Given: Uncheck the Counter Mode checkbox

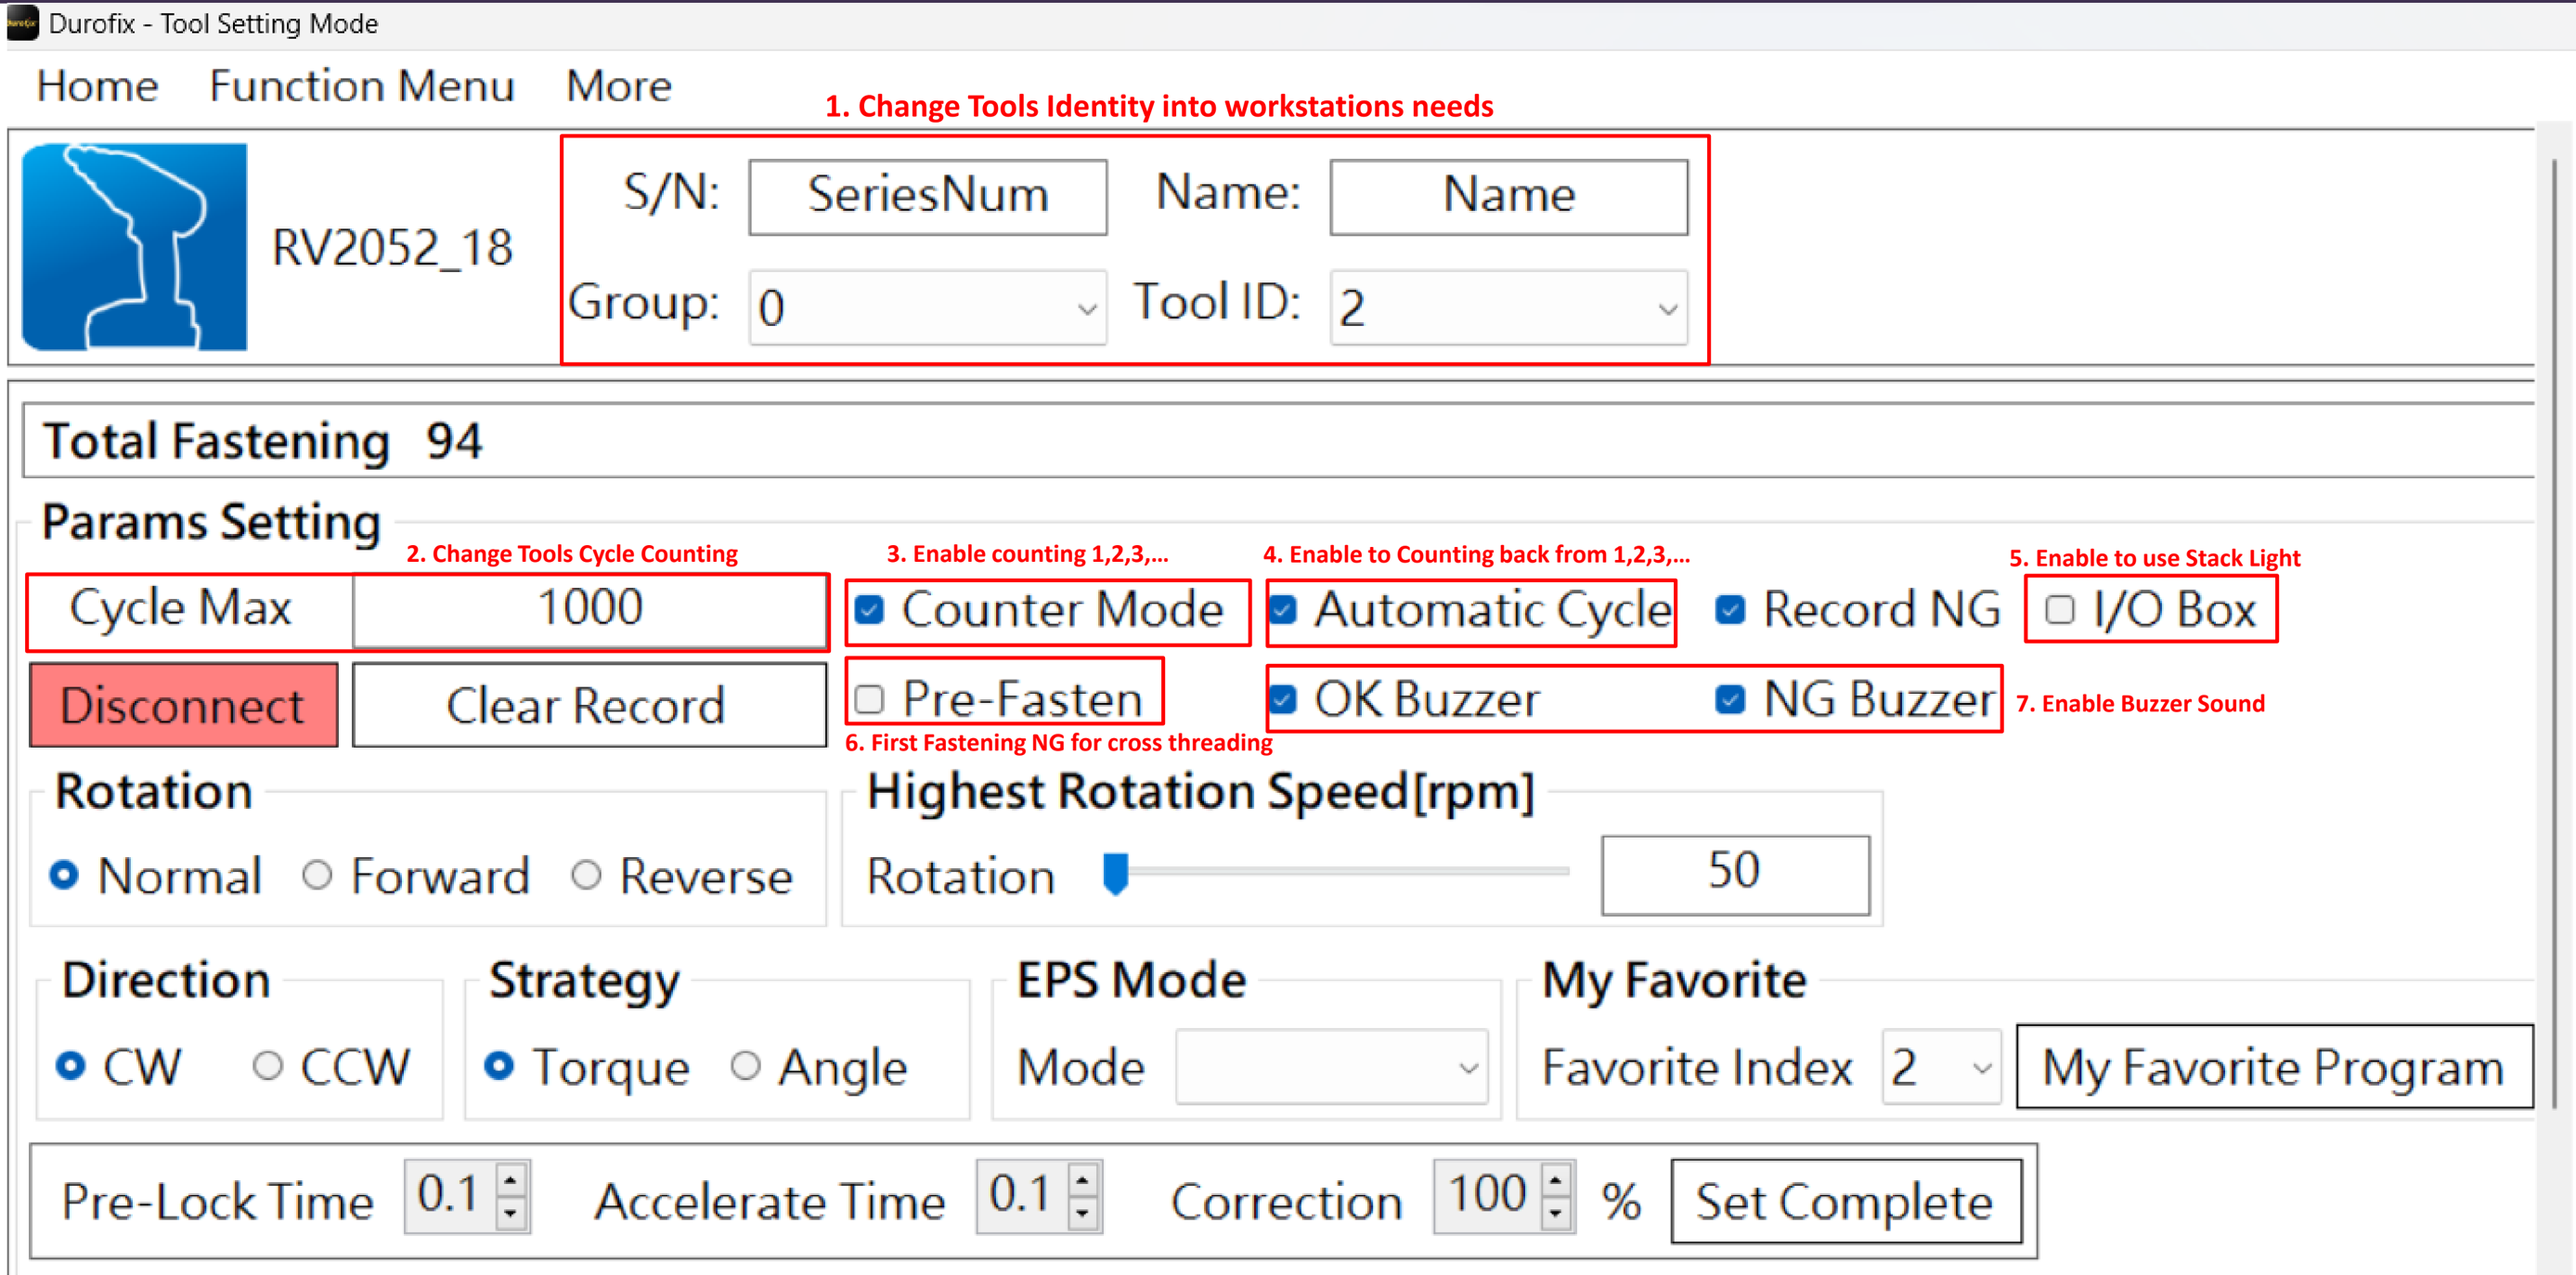Looking at the screenshot, I should pos(869,609).
